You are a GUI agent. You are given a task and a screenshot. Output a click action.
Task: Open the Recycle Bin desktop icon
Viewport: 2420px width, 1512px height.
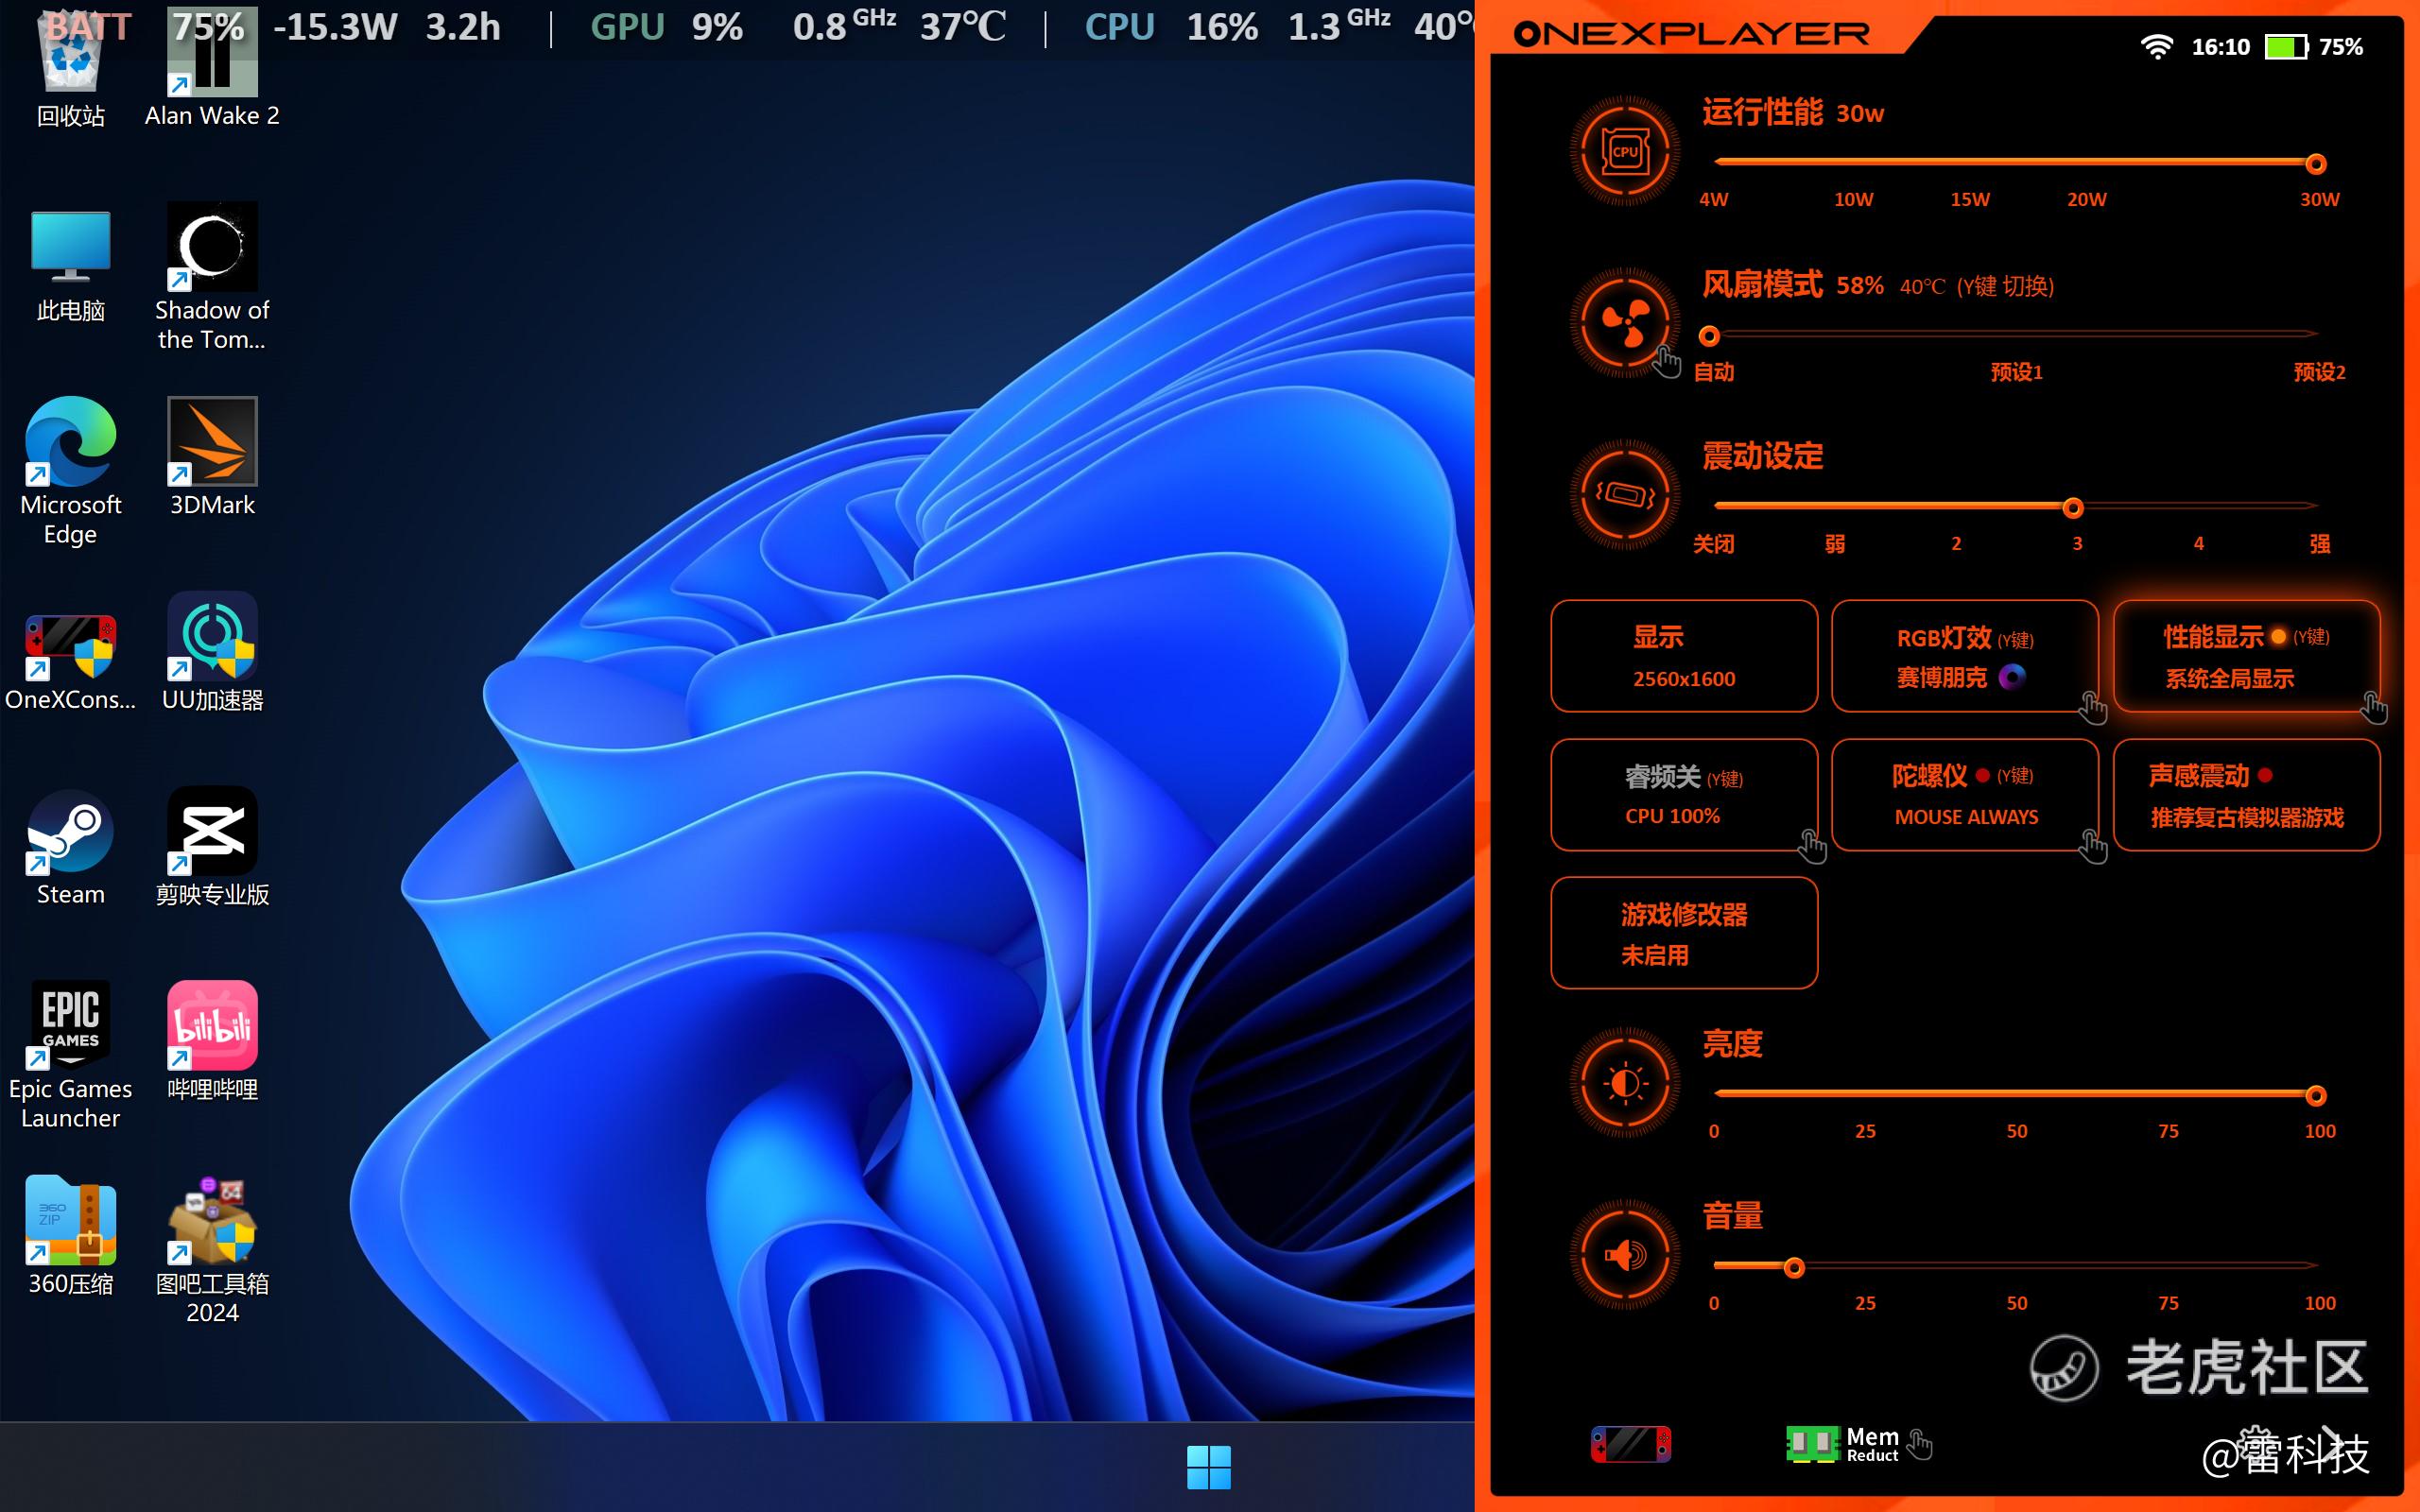70,66
